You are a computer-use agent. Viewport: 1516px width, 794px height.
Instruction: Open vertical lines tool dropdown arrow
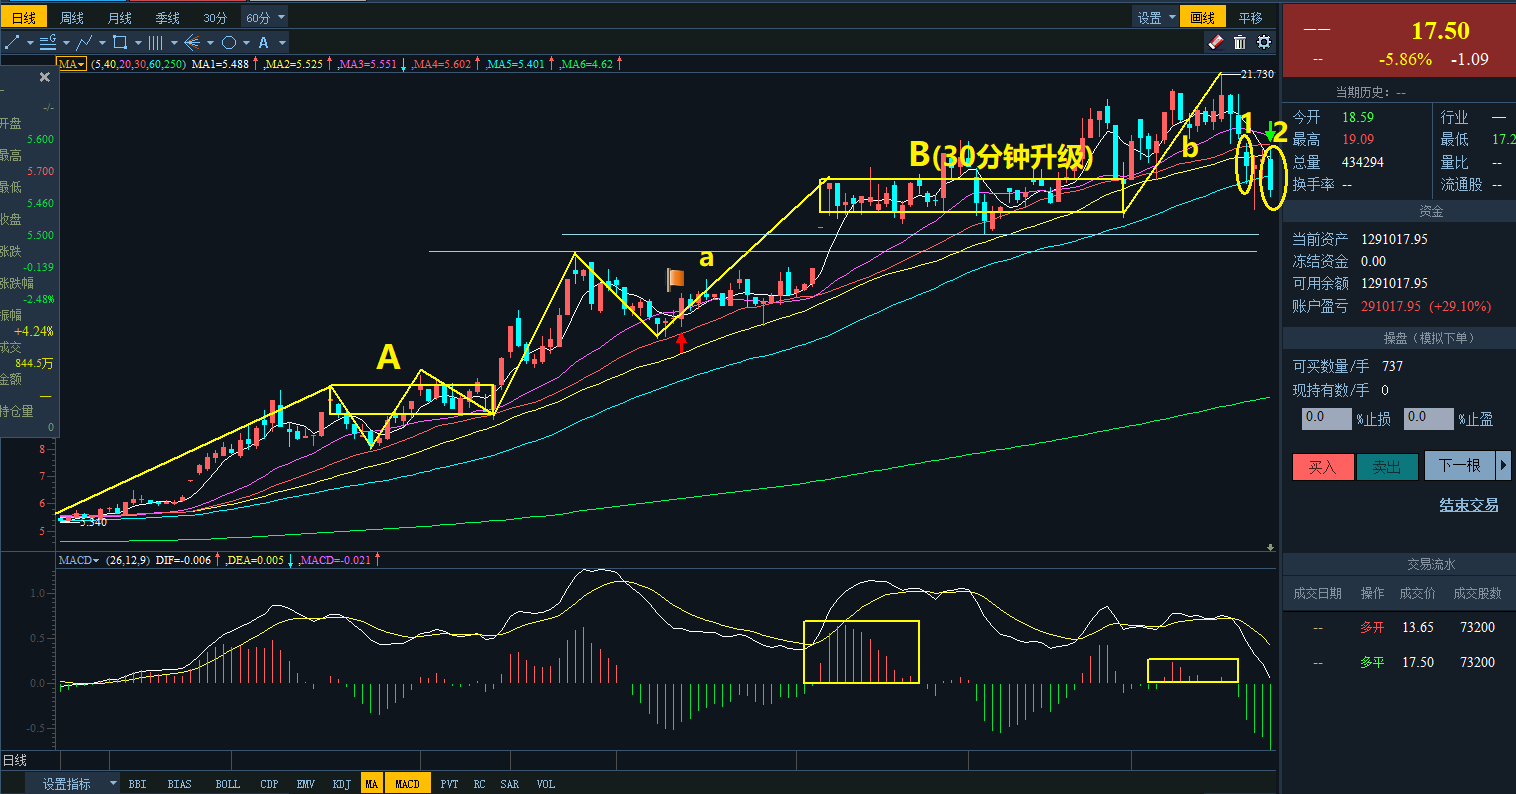click(x=174, y=43)
